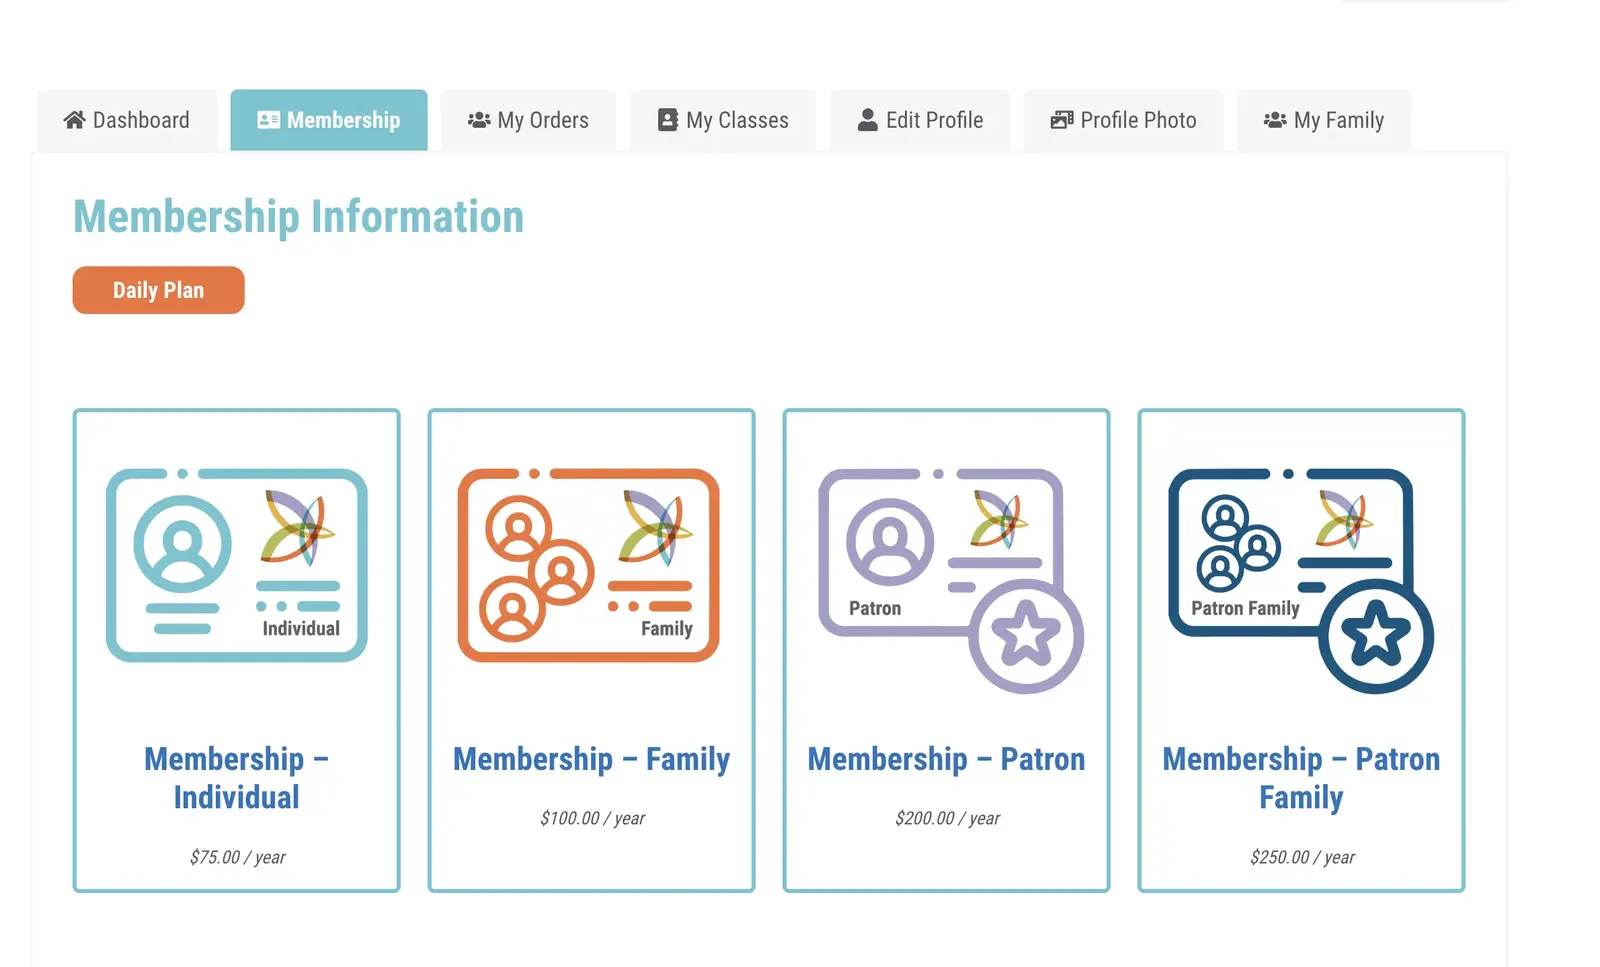Click the $75.00 / year price
The height and width of the screenshot is (967, 1600).
pyautogui.click(x=237, y=857)
